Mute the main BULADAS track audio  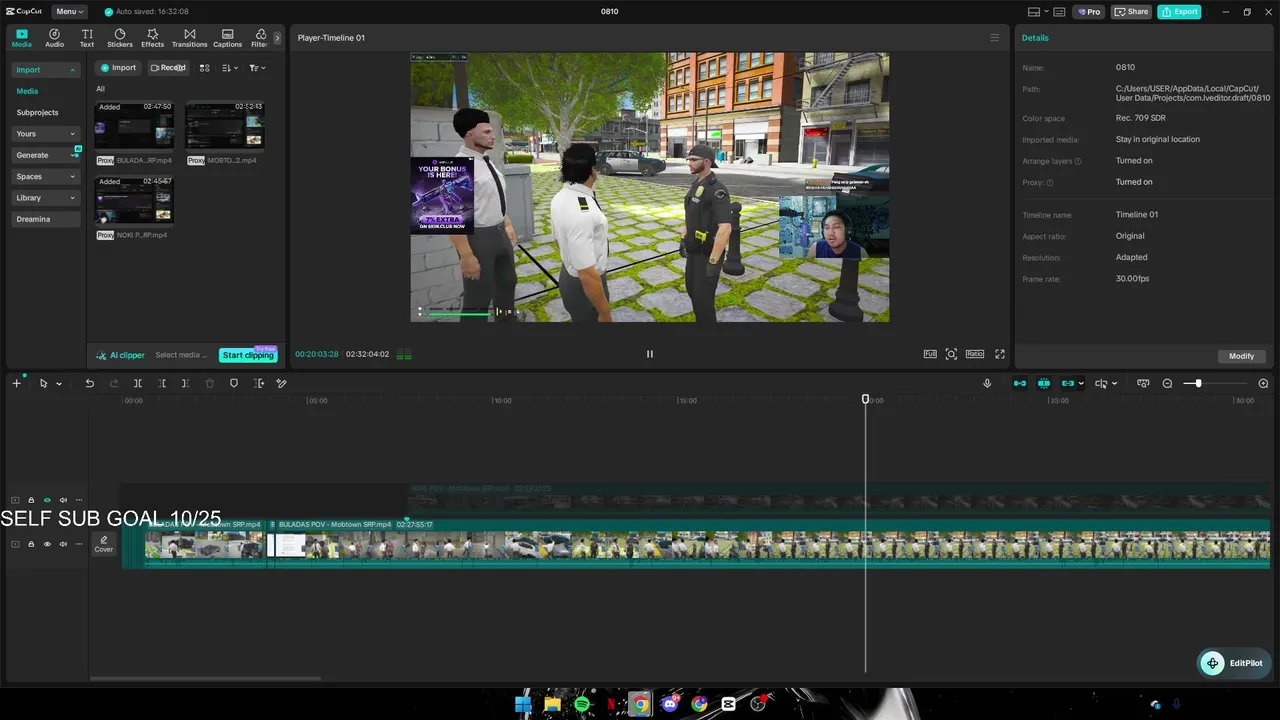(63, 544)
